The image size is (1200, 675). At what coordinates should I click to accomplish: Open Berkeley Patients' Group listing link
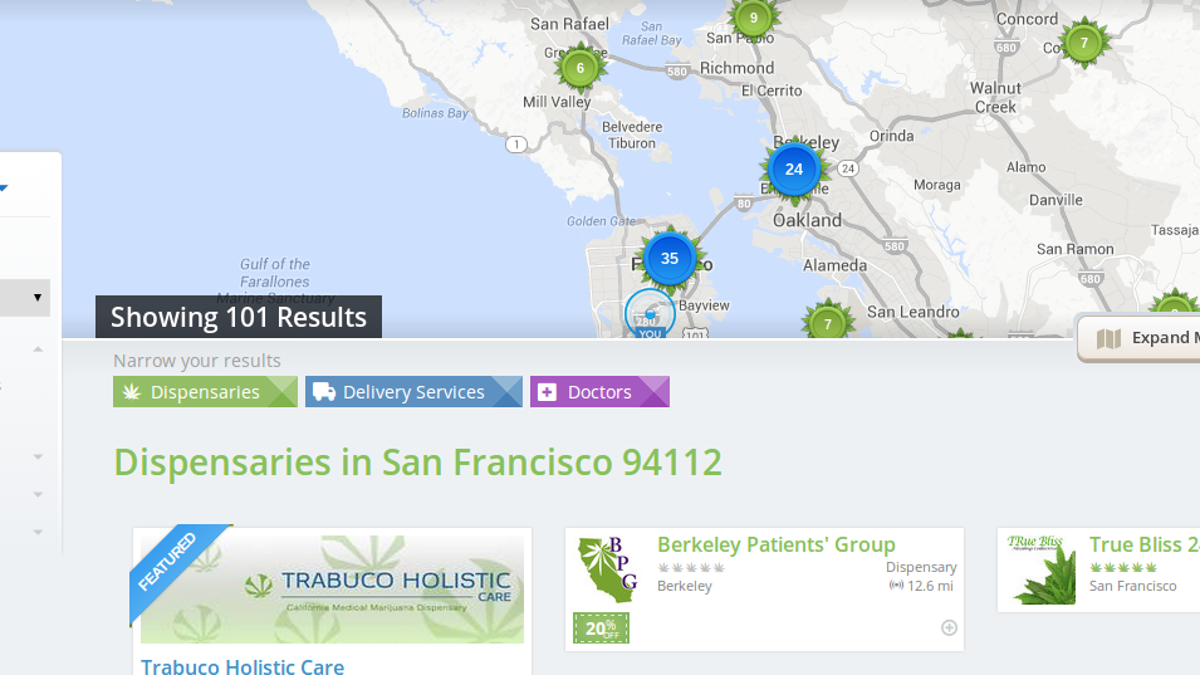pos(776,545)
